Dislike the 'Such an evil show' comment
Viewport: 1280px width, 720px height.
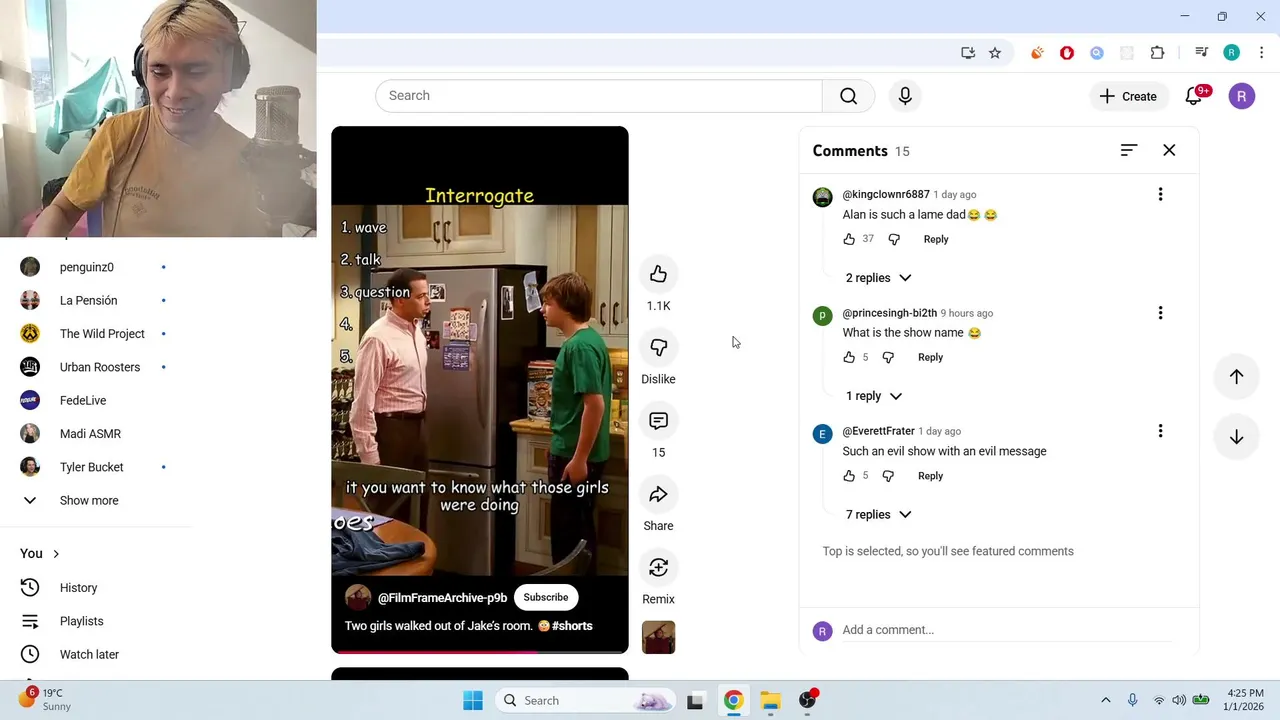click(x=888, y=476)
